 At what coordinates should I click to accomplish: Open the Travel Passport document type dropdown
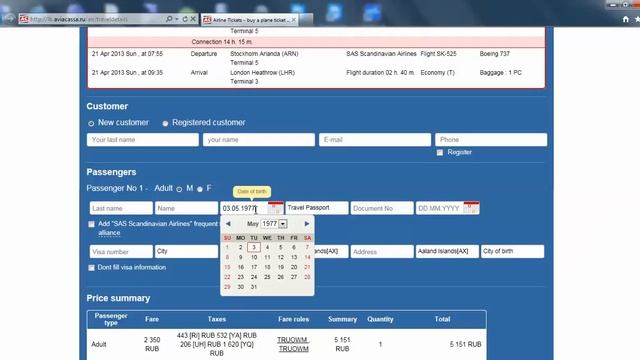click(x=317, y=208)
